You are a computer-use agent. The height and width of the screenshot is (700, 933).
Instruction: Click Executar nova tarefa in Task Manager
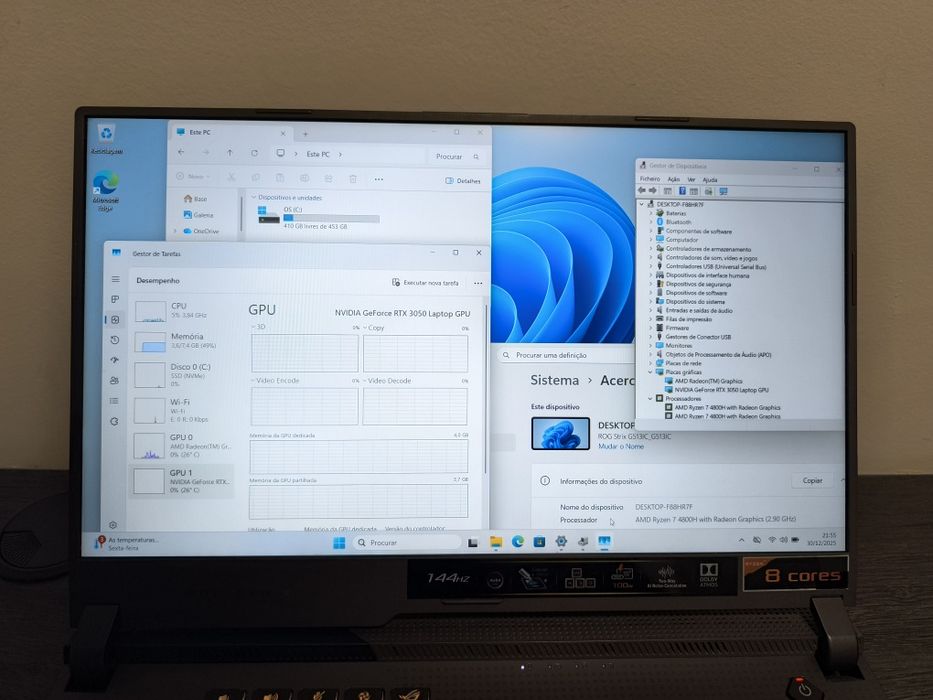[x=425, y=283]
